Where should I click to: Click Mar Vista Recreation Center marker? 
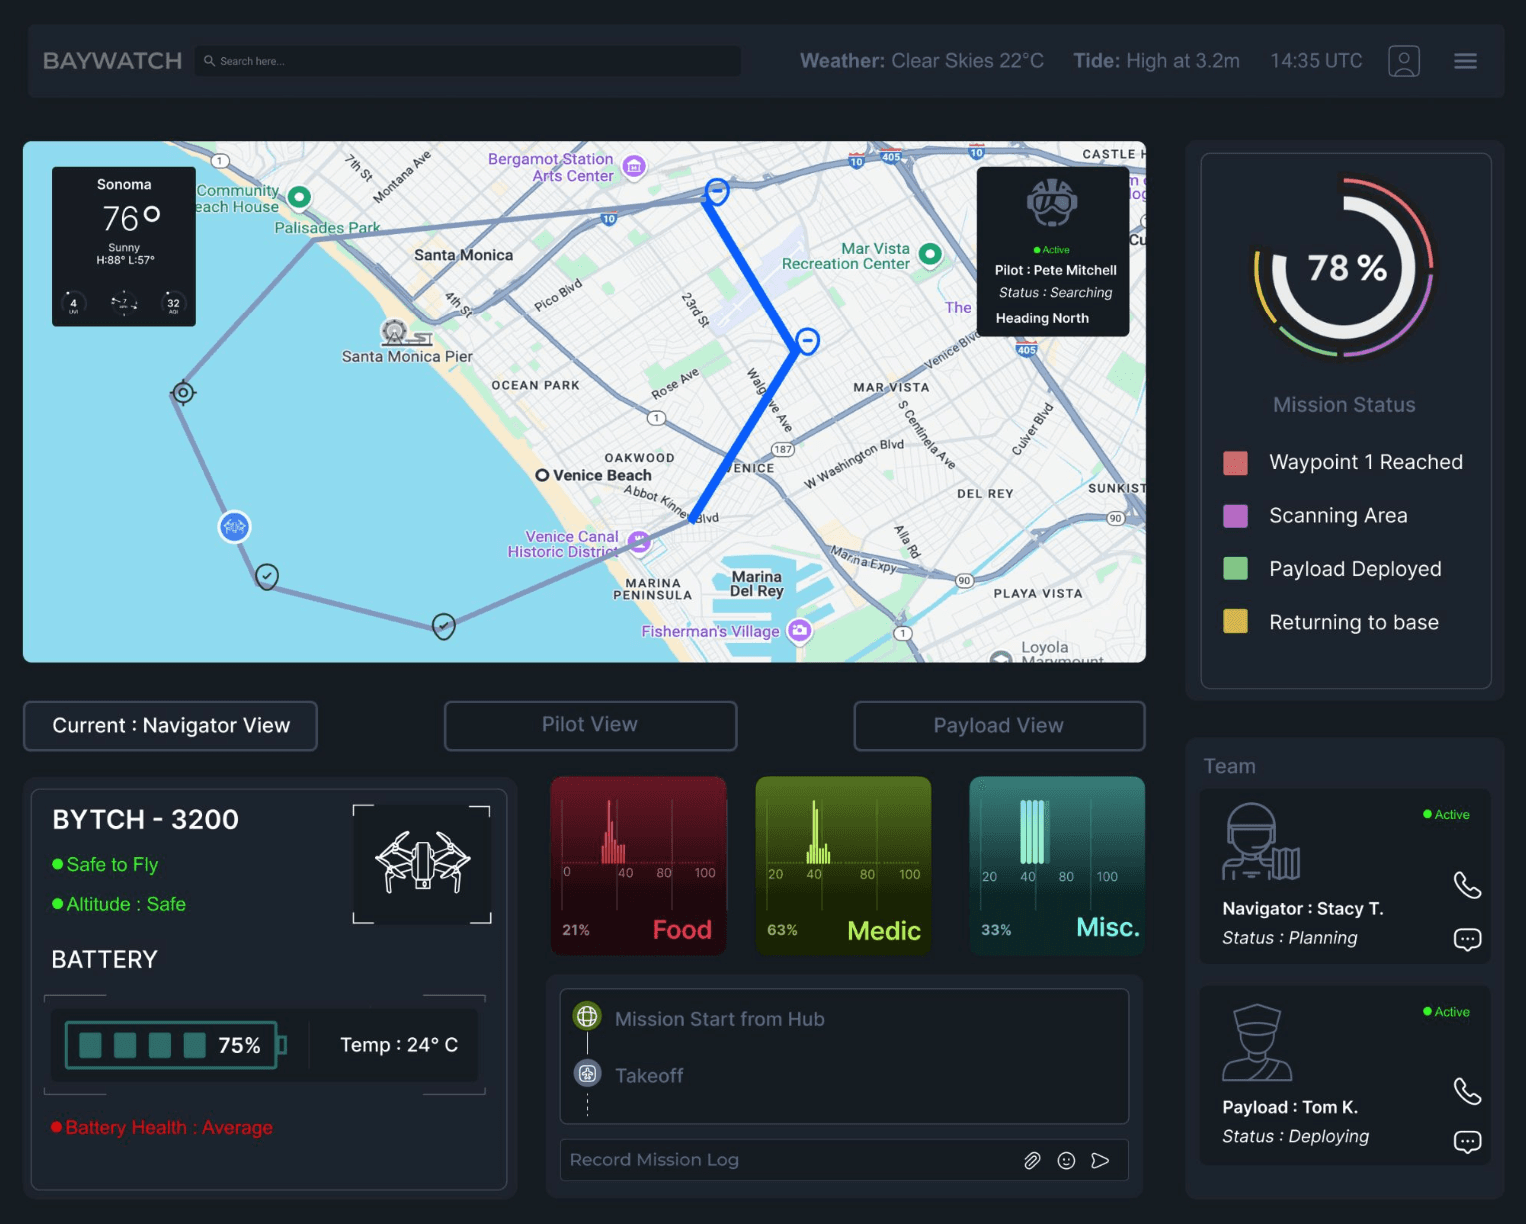tap(930, 254)
